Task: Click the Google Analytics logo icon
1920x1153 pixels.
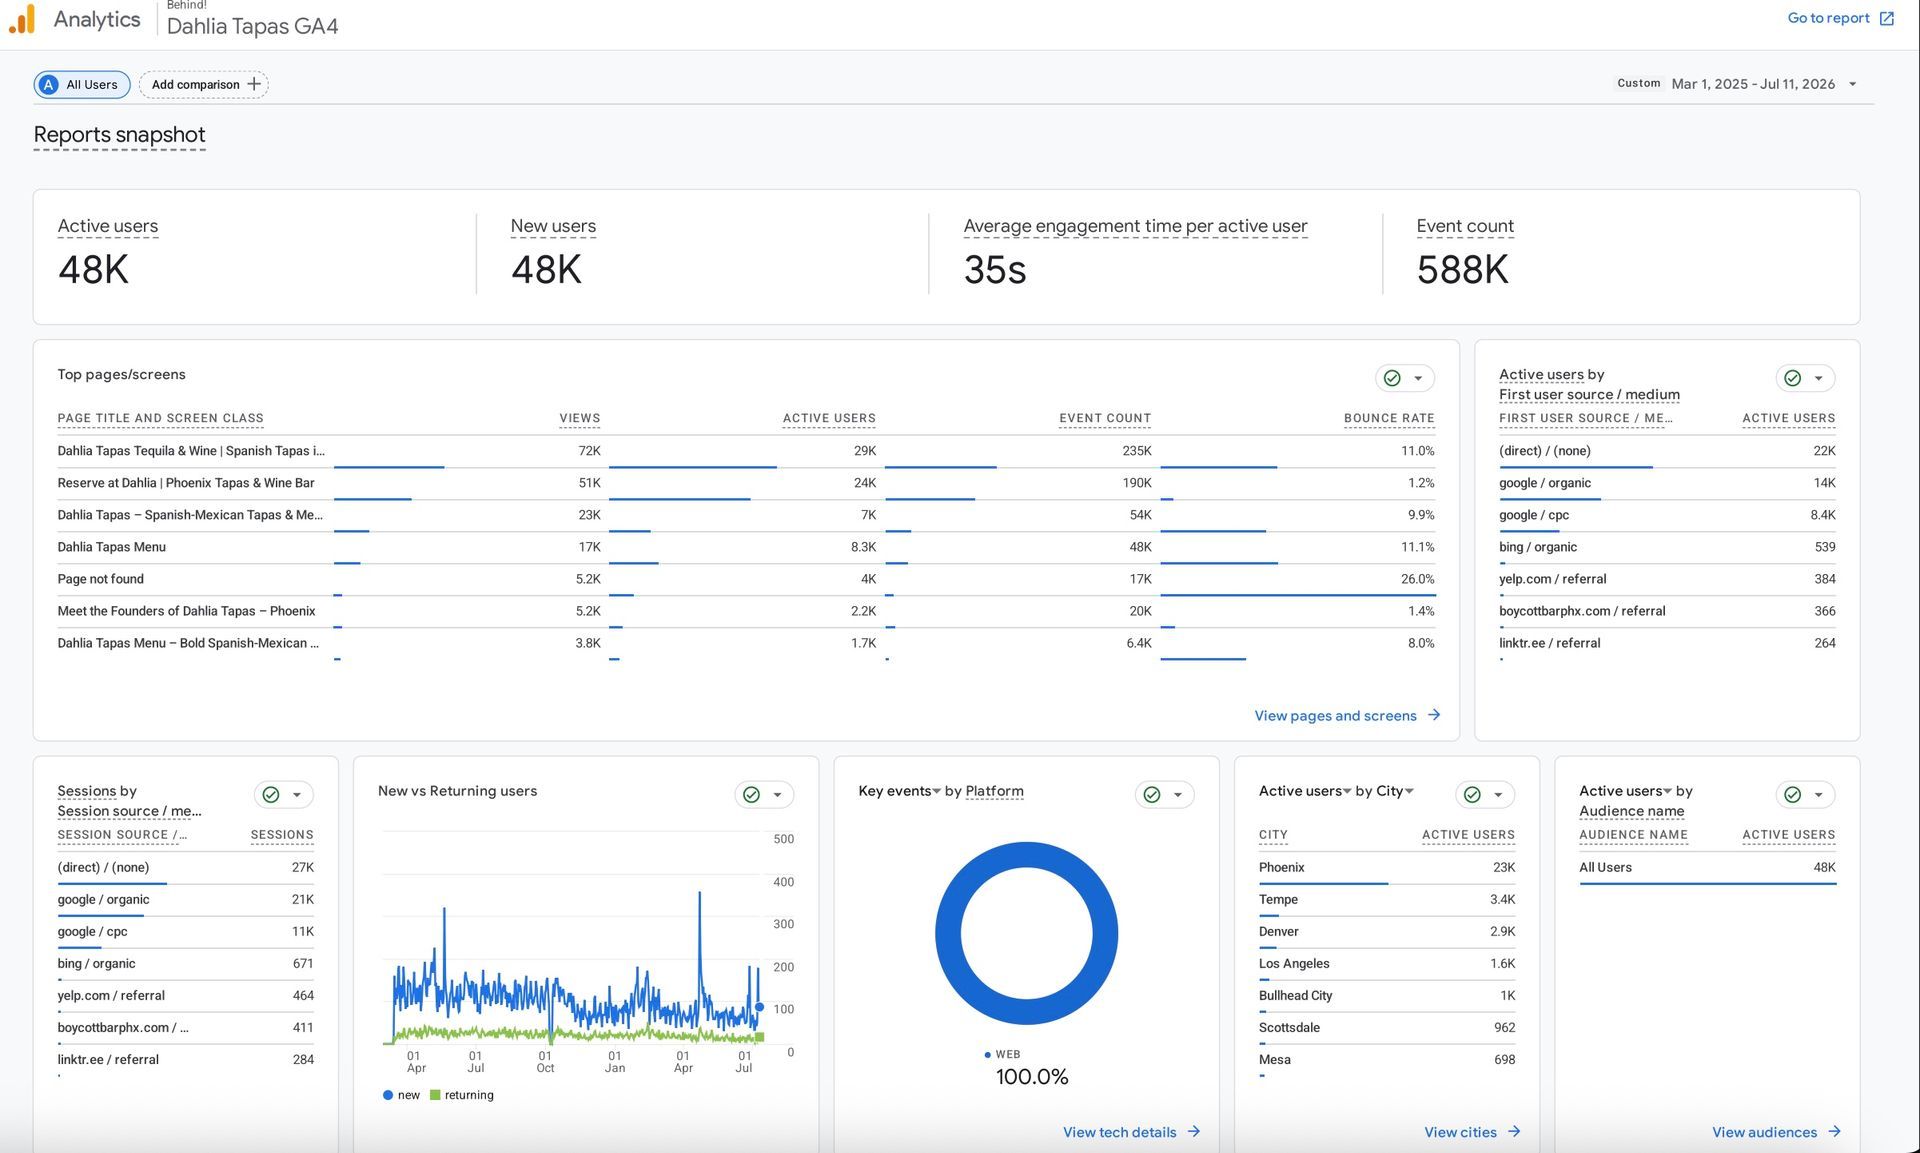Action: pos(22,19)
